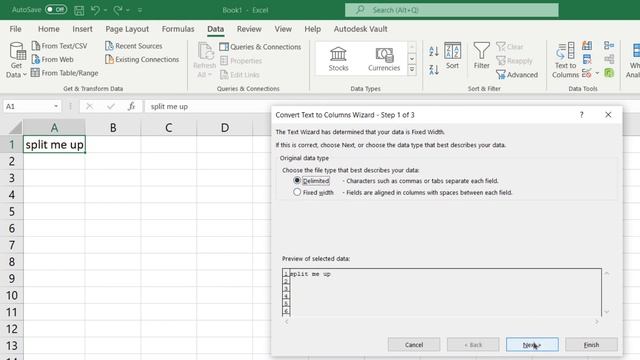Select column B header

(113, 128)
